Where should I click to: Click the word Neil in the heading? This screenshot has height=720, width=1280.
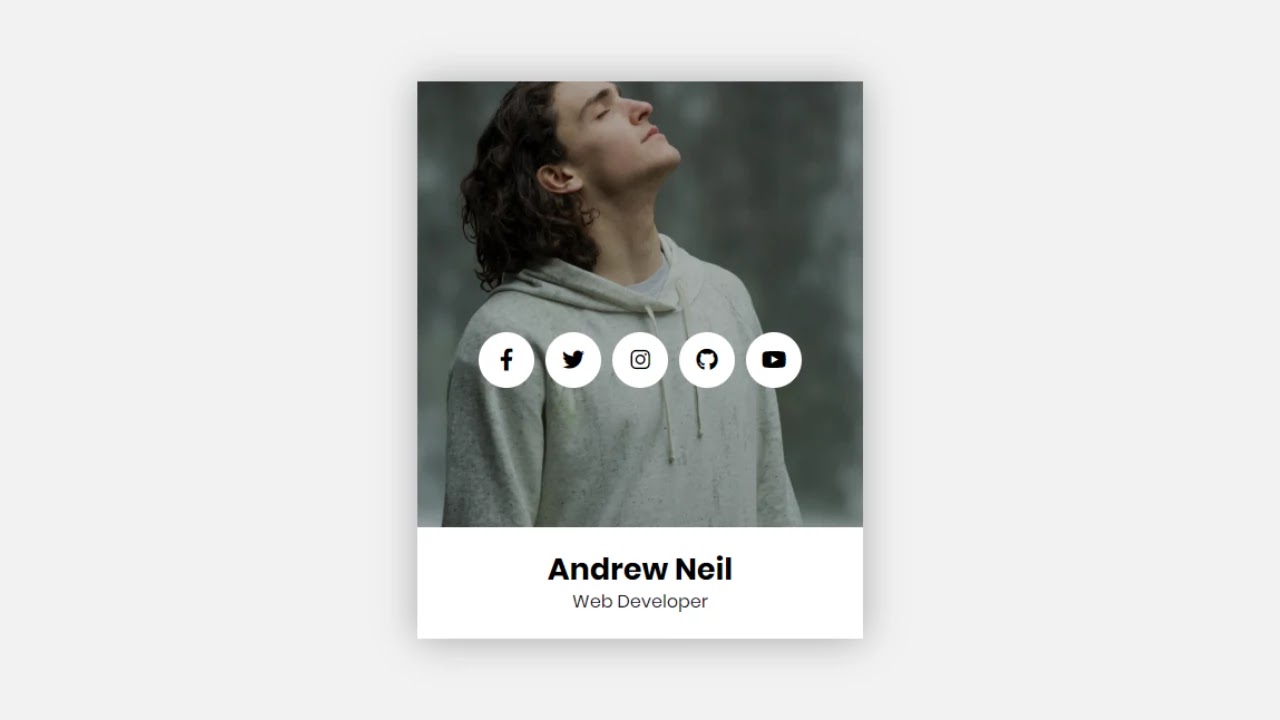point(704,569)
